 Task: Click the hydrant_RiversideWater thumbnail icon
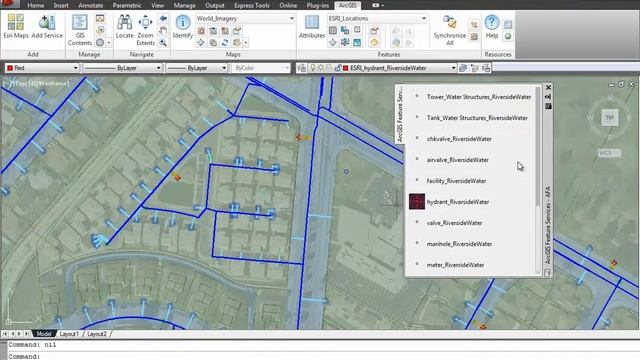417,202
